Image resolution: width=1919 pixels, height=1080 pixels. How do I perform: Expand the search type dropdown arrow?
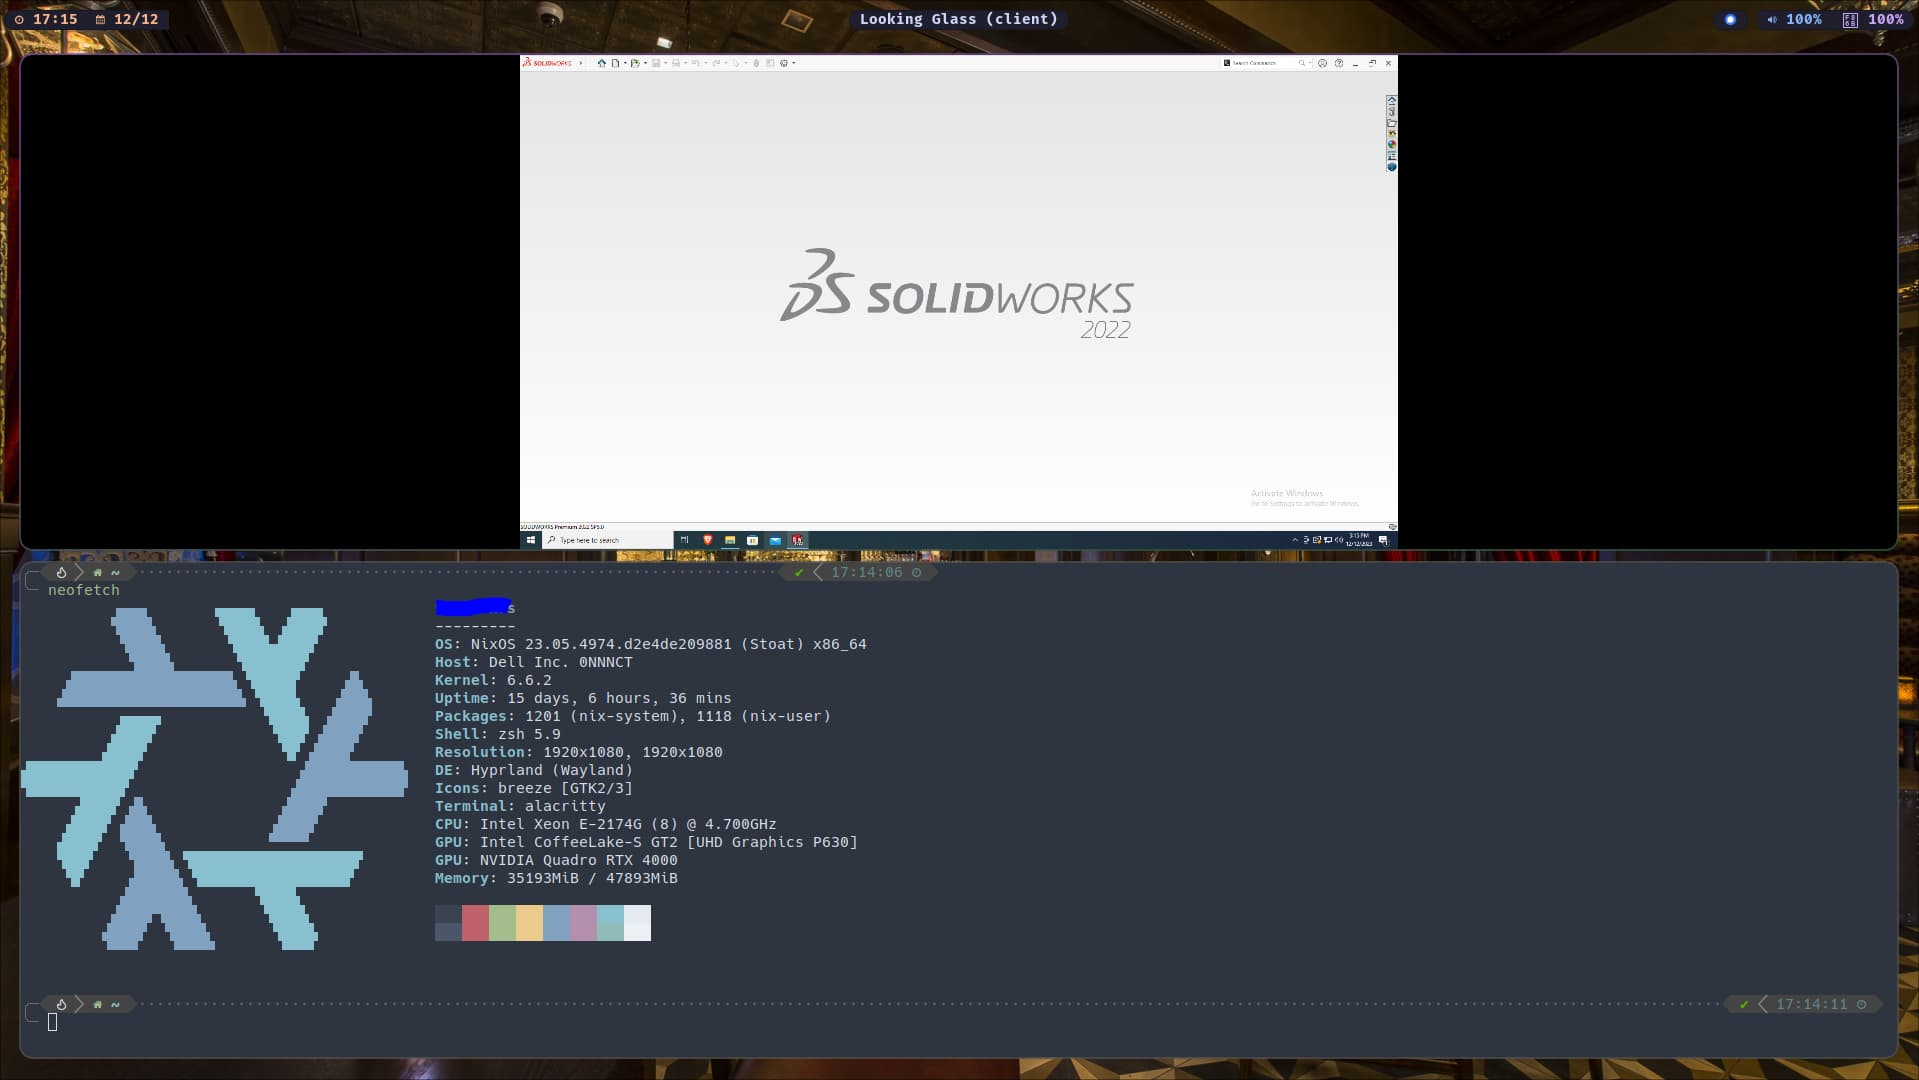pos(1310,63)
